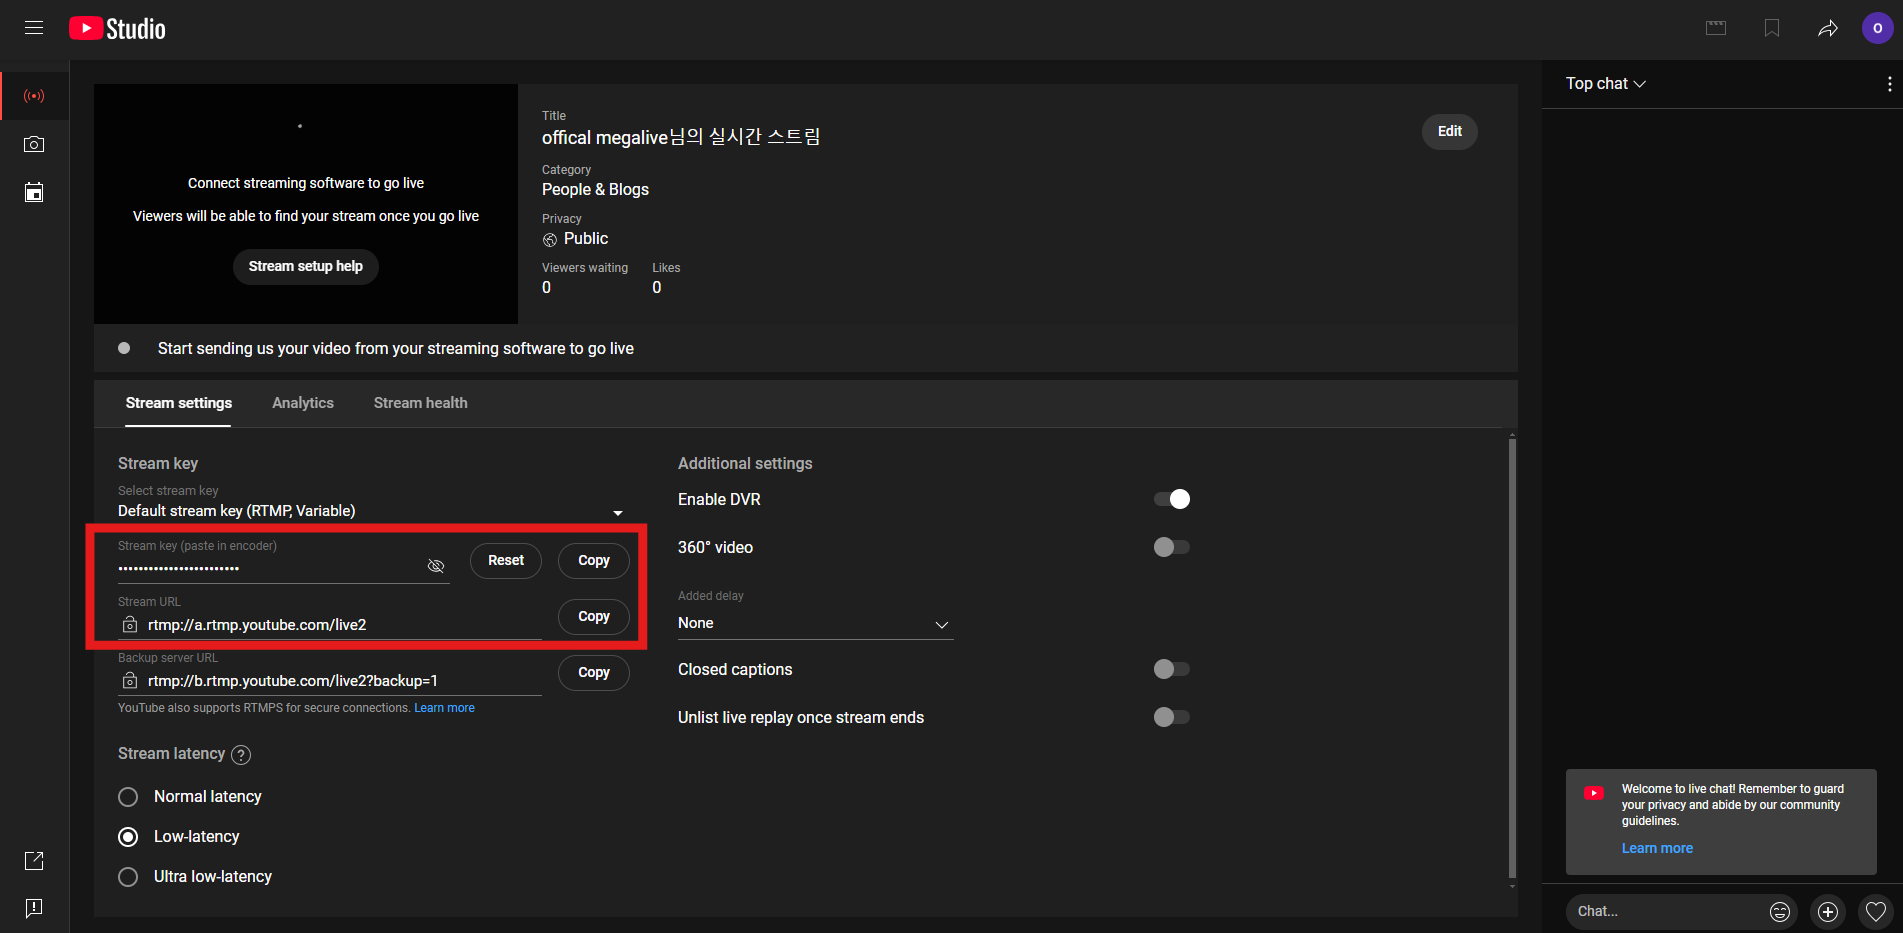Image resolution: width=1903 pixels, height=933 pixels.
Task: Open the Webcam option in sidebar
Action: point(34,144)
